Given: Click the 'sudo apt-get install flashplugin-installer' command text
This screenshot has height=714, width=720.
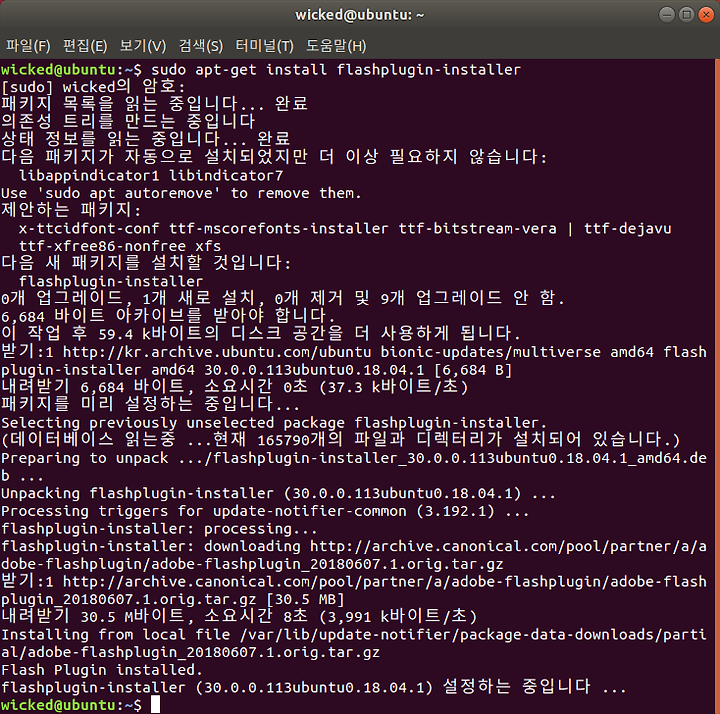Looking at the screenshot, I should coord(336,70).
